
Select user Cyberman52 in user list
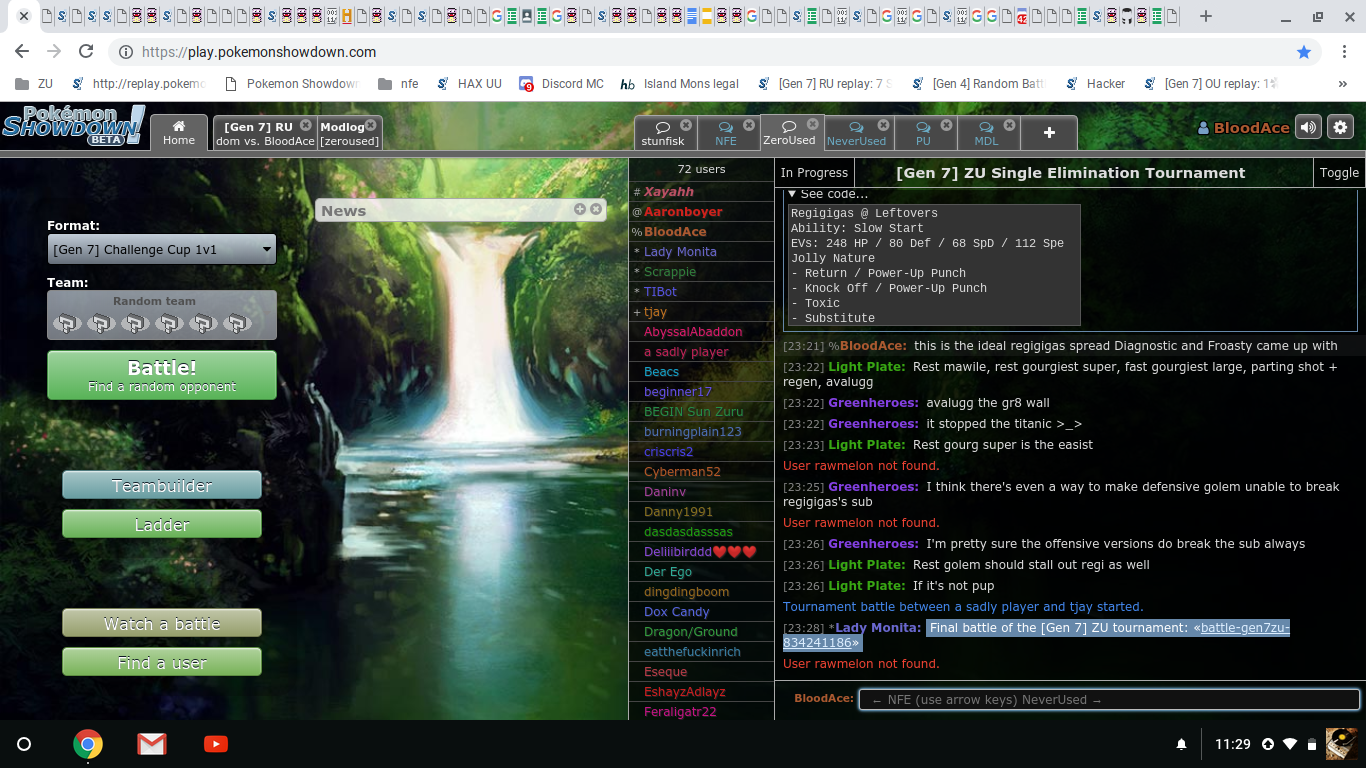pos(701,472)
